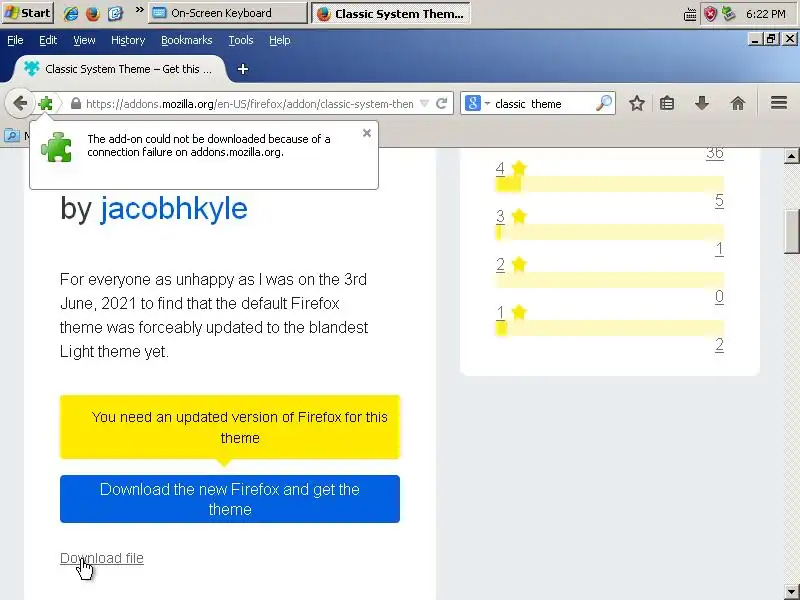This screenshot has height=600, width=800.
Task: Click Download the new Firefox button
Action: pyautogui.click(x=230, y=499)
